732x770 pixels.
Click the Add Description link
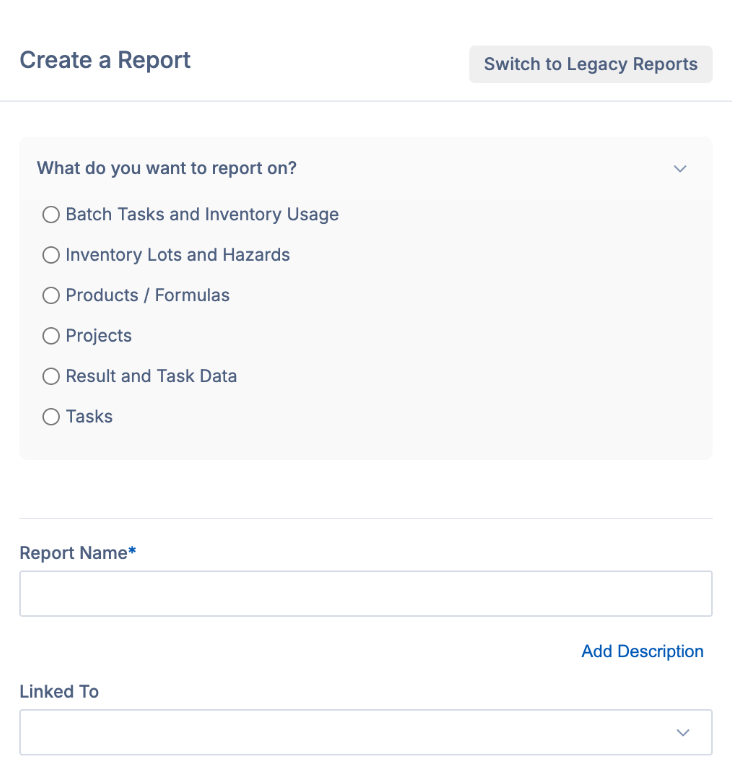pos(642,651)
